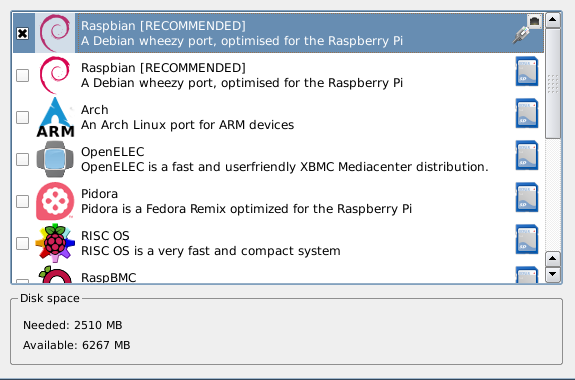The height and width of the screenshot is (380, 575).
Task: Click the scroll-down arrow of the list
Action: click(x=553, y=274)
